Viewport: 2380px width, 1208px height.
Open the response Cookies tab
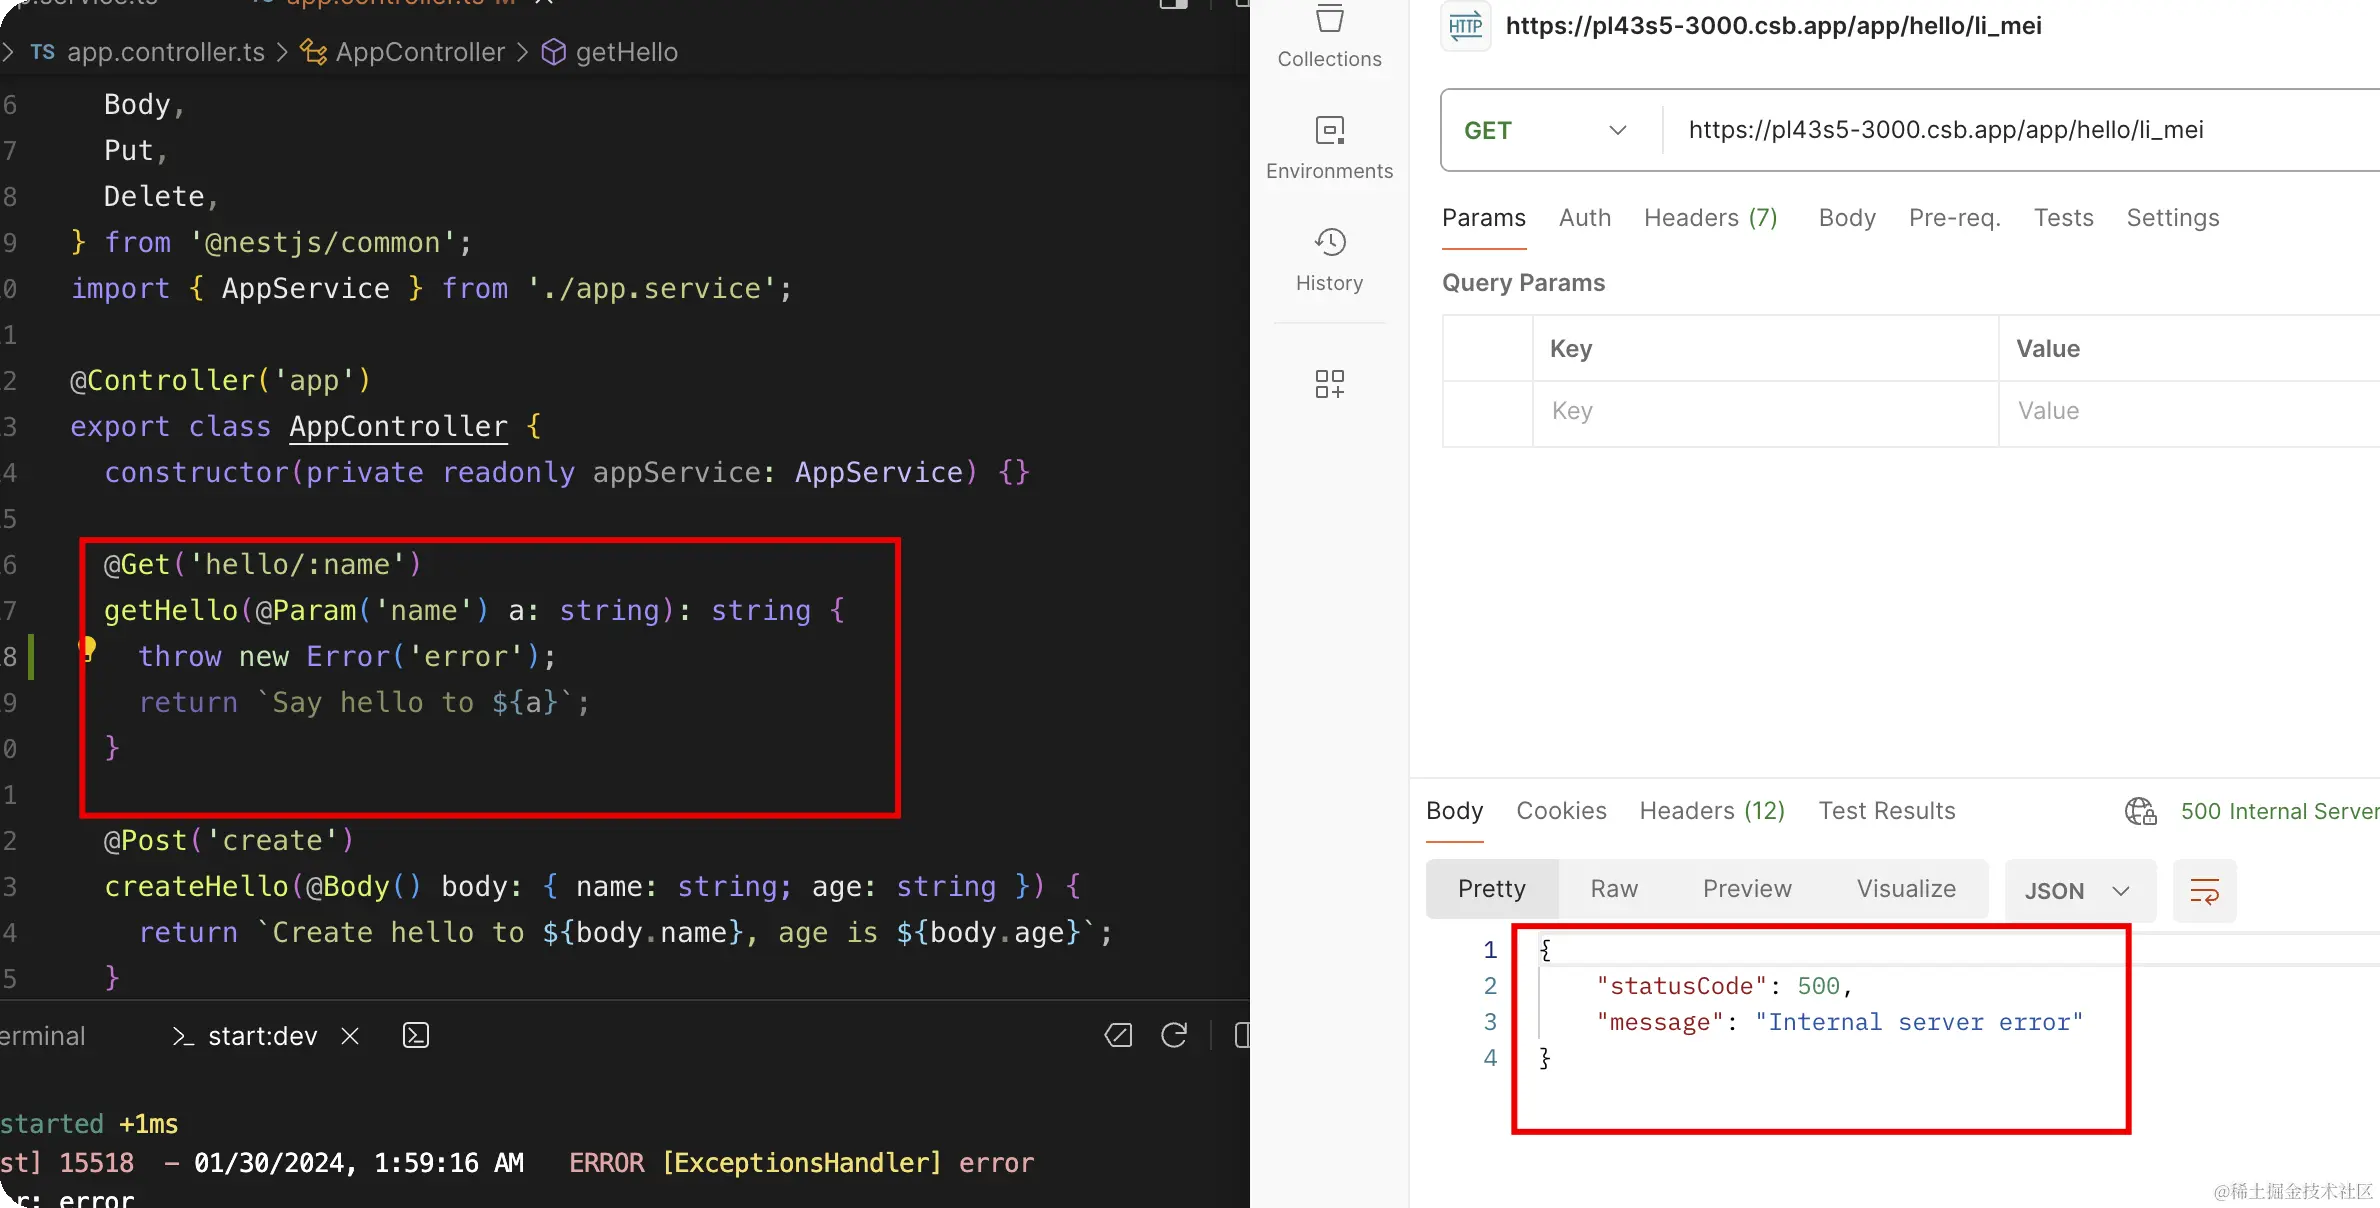point(1561,811)
